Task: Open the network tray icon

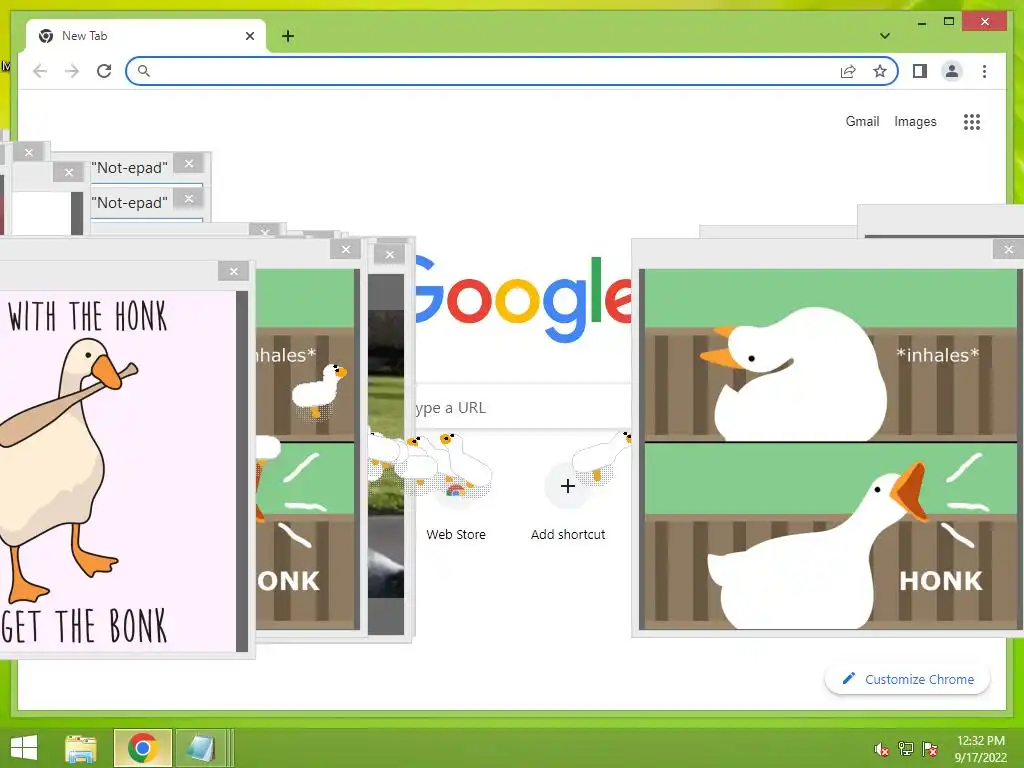Action: pos(906,749)
